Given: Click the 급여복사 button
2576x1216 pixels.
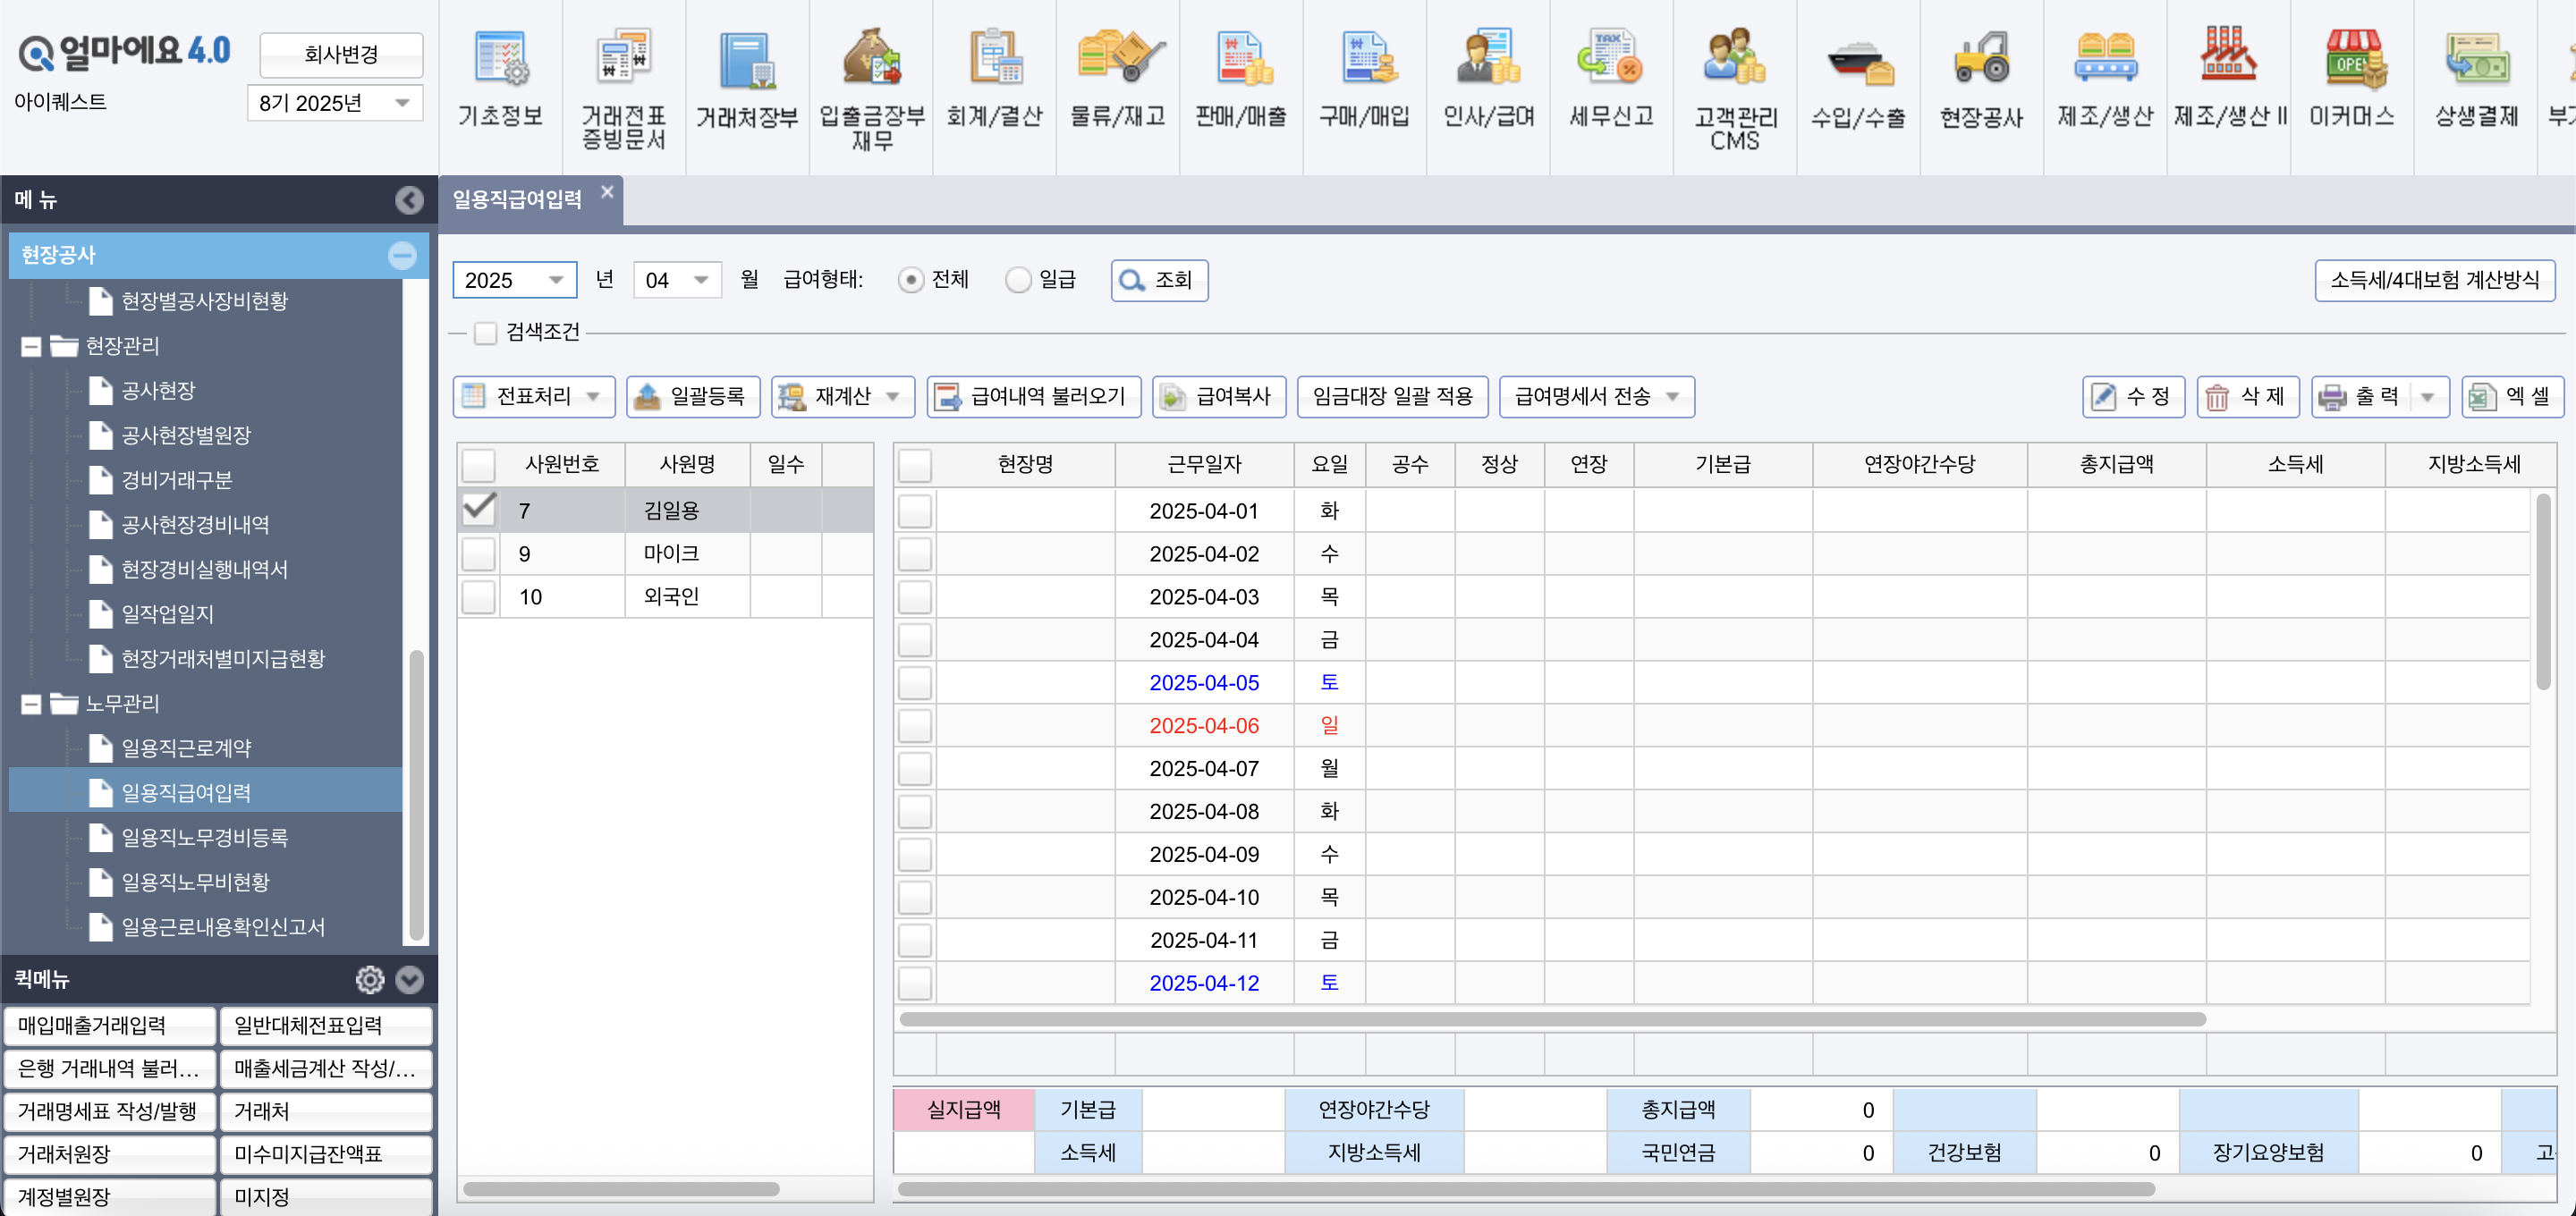Looking at the screenshot, I should (x=1218, y=397).
